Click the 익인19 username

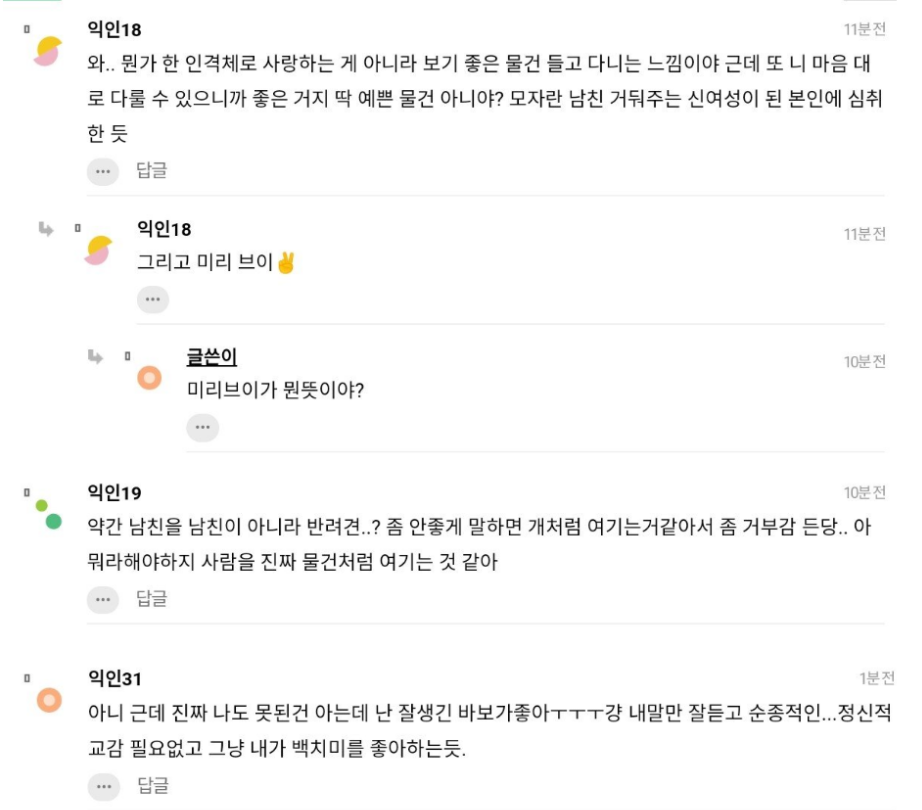tap(115, 492)
